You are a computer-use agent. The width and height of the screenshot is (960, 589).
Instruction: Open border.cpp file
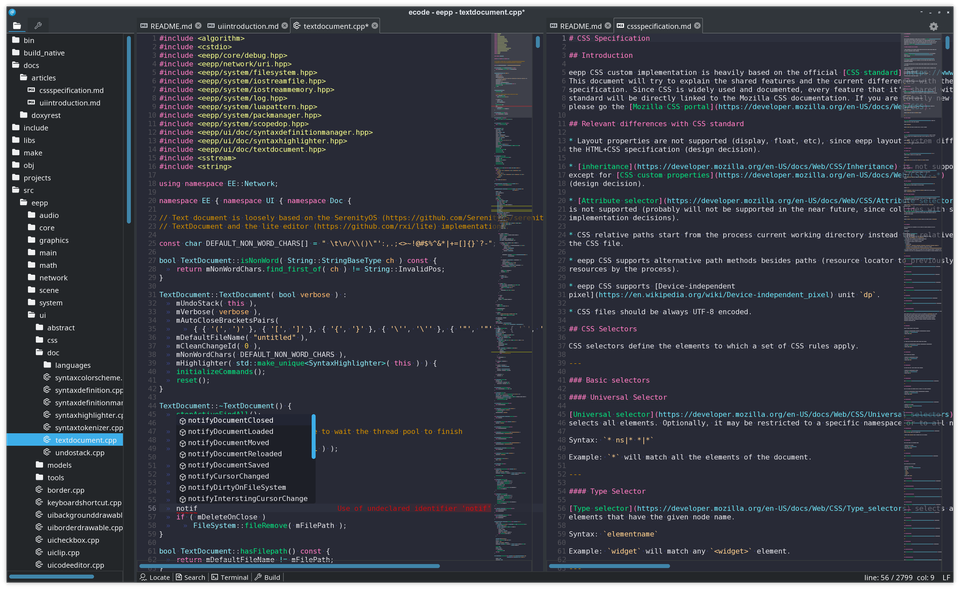pos(64,490)
